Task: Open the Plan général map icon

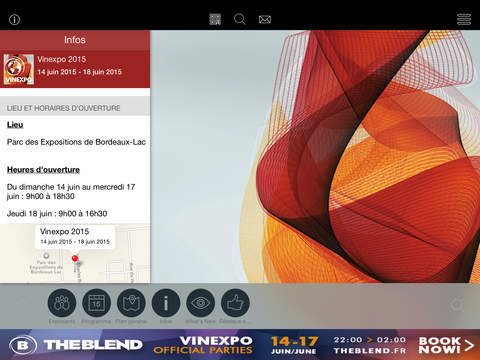Action: 131,303
